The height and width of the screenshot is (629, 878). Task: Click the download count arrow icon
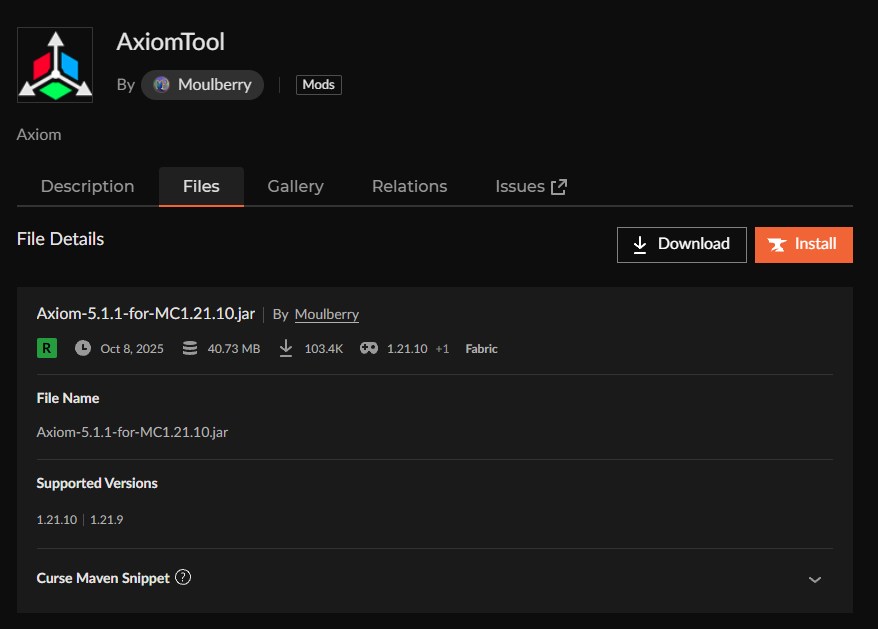286,349
